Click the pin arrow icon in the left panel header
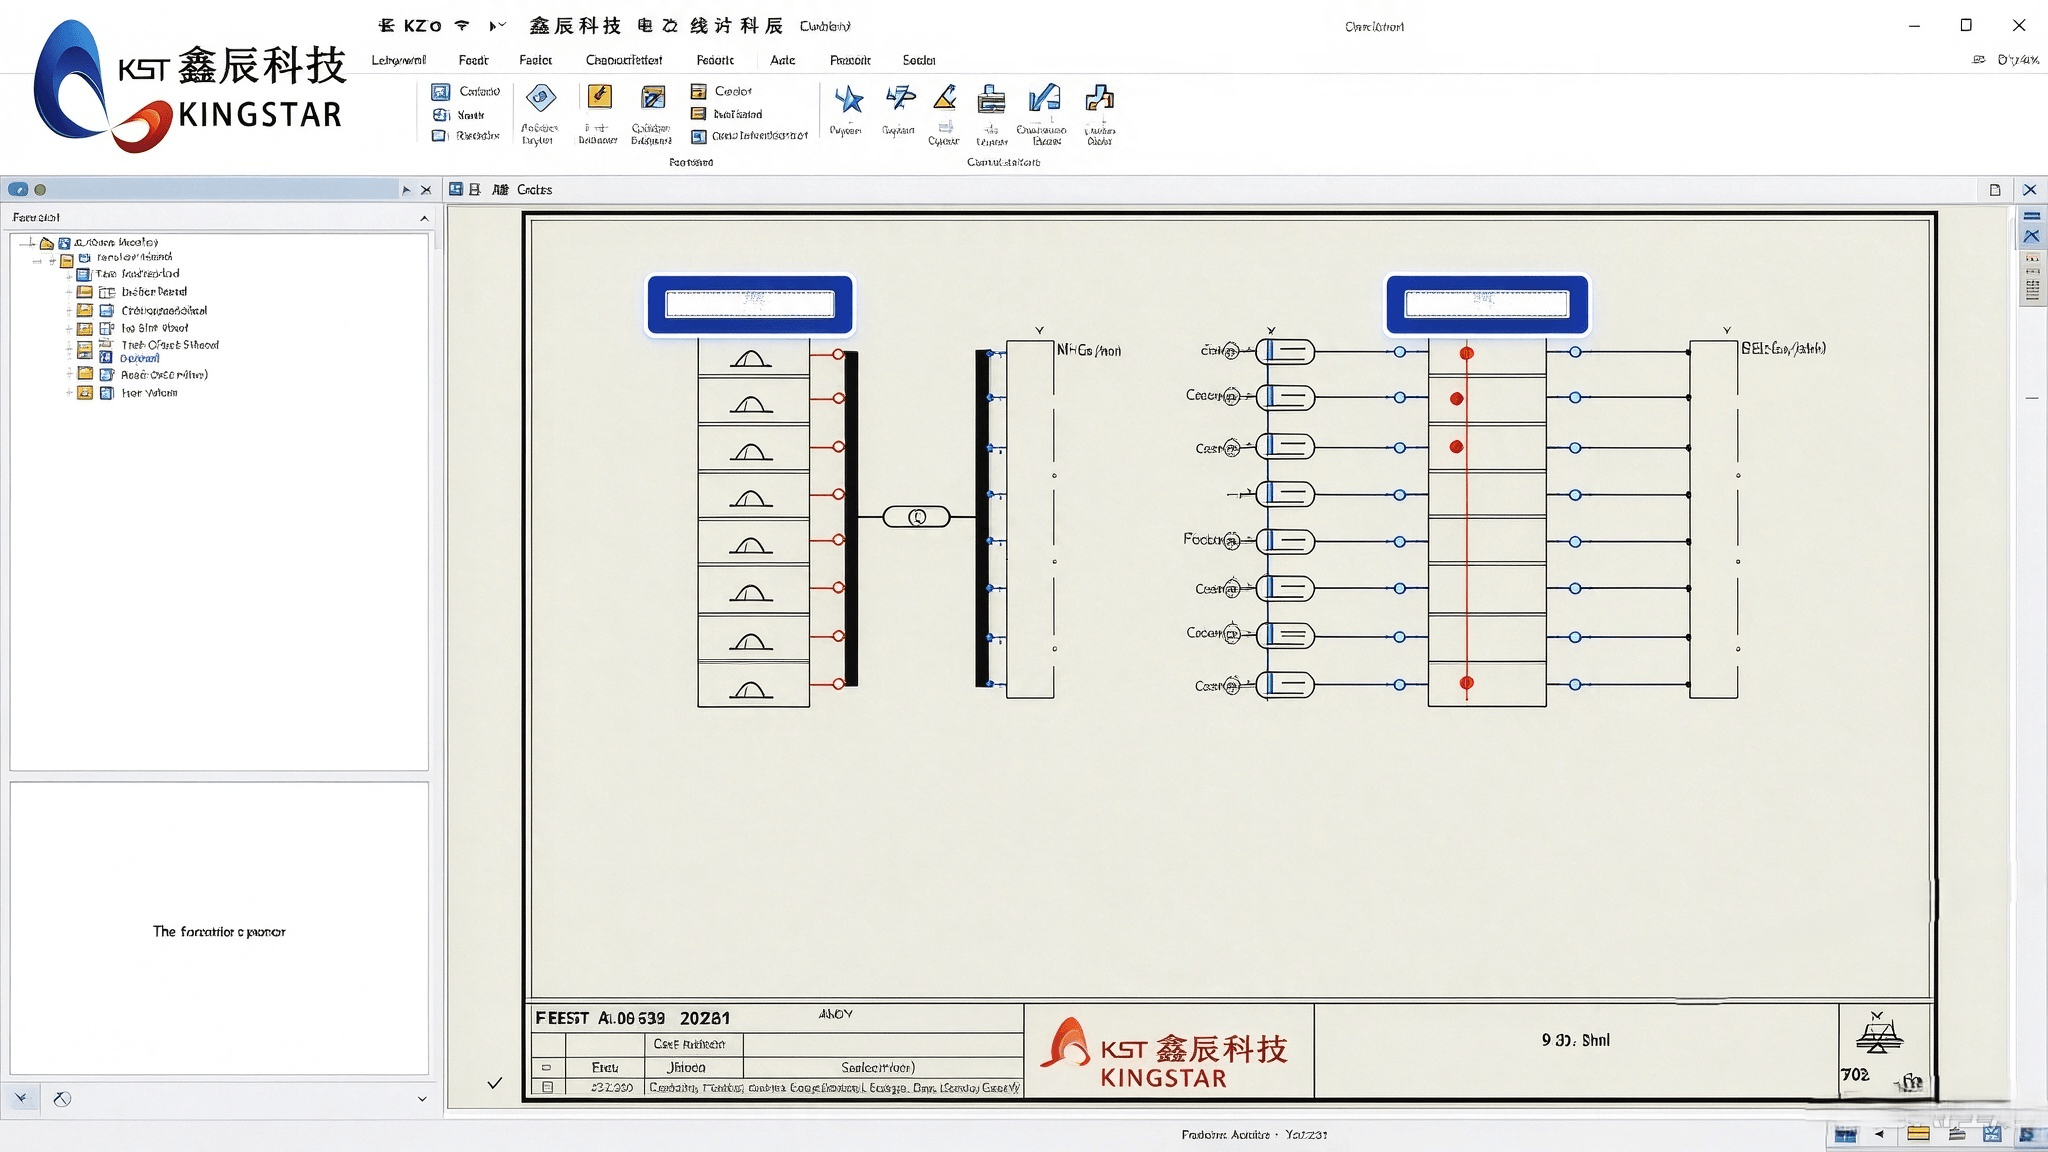Viewport: 2048px width, 1152px height. coord(406,190)
